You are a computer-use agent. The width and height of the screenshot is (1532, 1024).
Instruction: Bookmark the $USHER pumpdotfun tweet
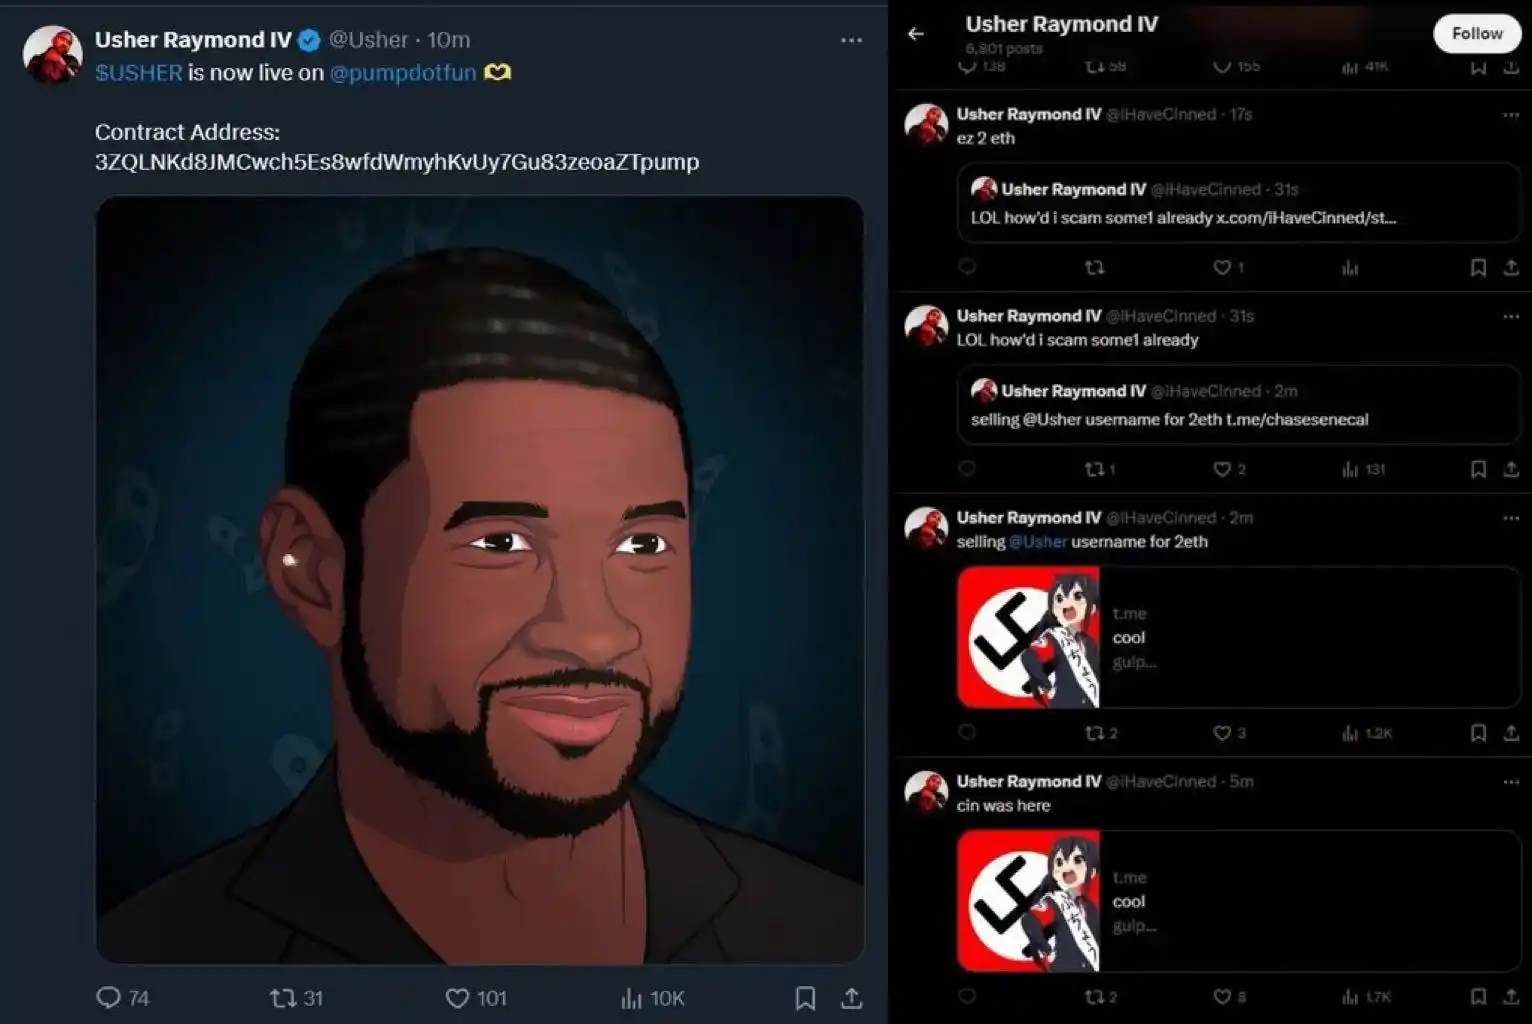coord(805,997)
